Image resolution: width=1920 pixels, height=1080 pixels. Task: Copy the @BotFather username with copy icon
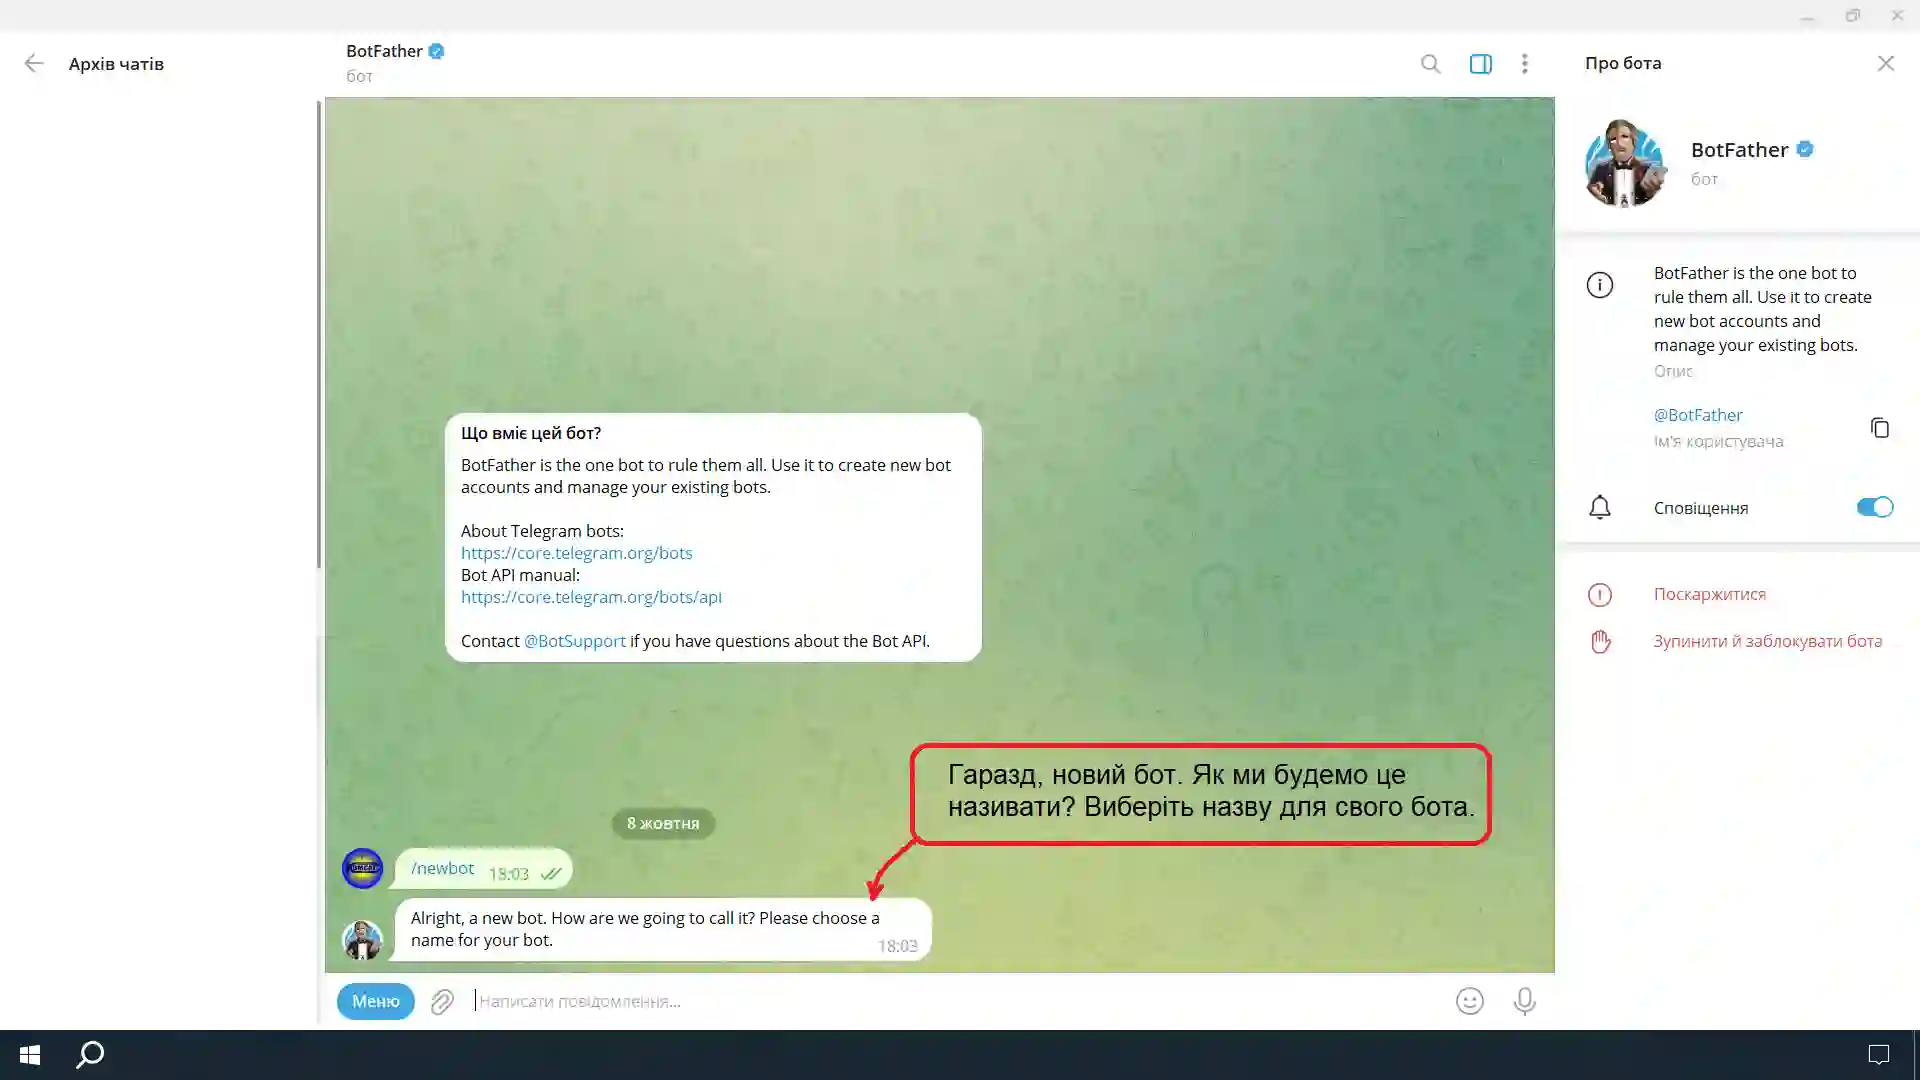(x=1879, y=428)
